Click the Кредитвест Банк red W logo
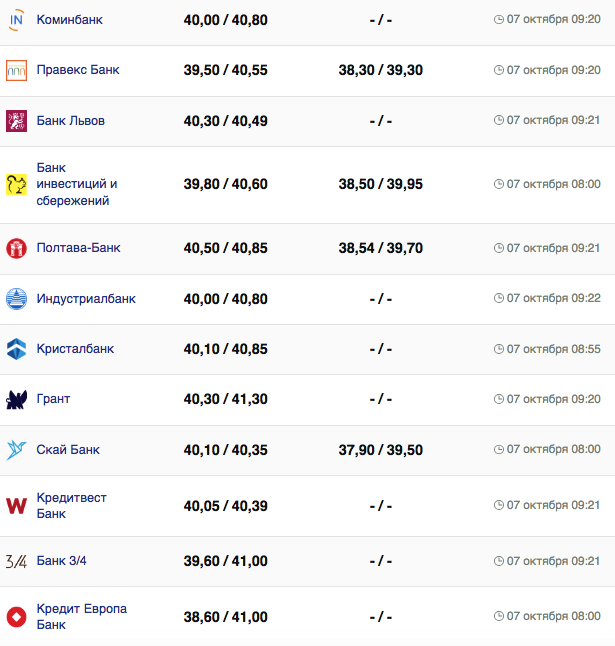This screenshot has width=615, height=646. click(x=16, y=506)
